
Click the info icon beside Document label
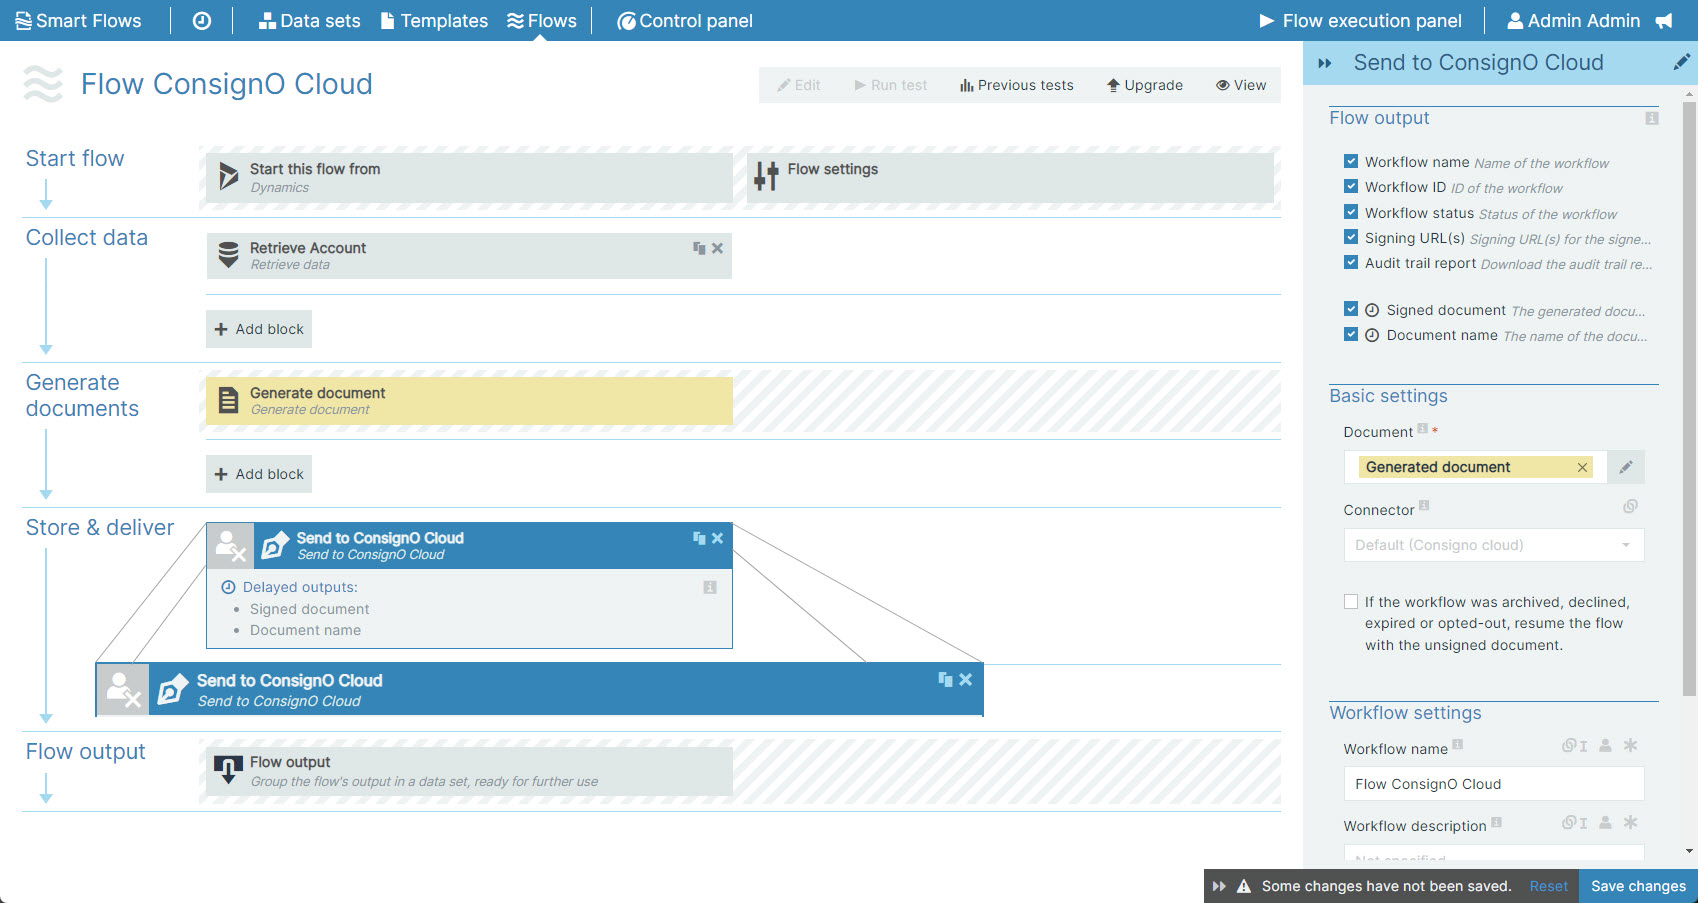tap(1422, 429)
